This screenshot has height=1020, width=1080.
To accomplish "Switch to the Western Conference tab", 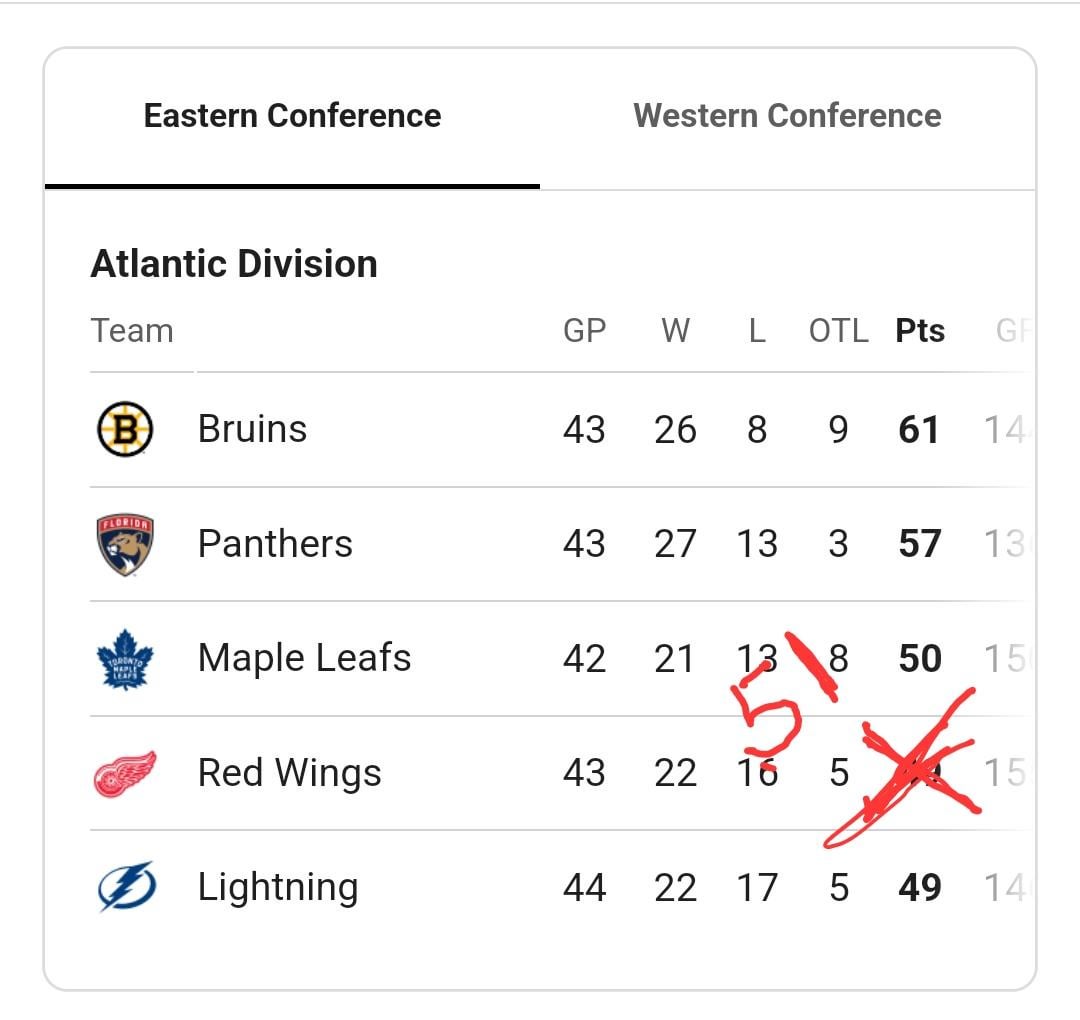I will pos(787,116).
